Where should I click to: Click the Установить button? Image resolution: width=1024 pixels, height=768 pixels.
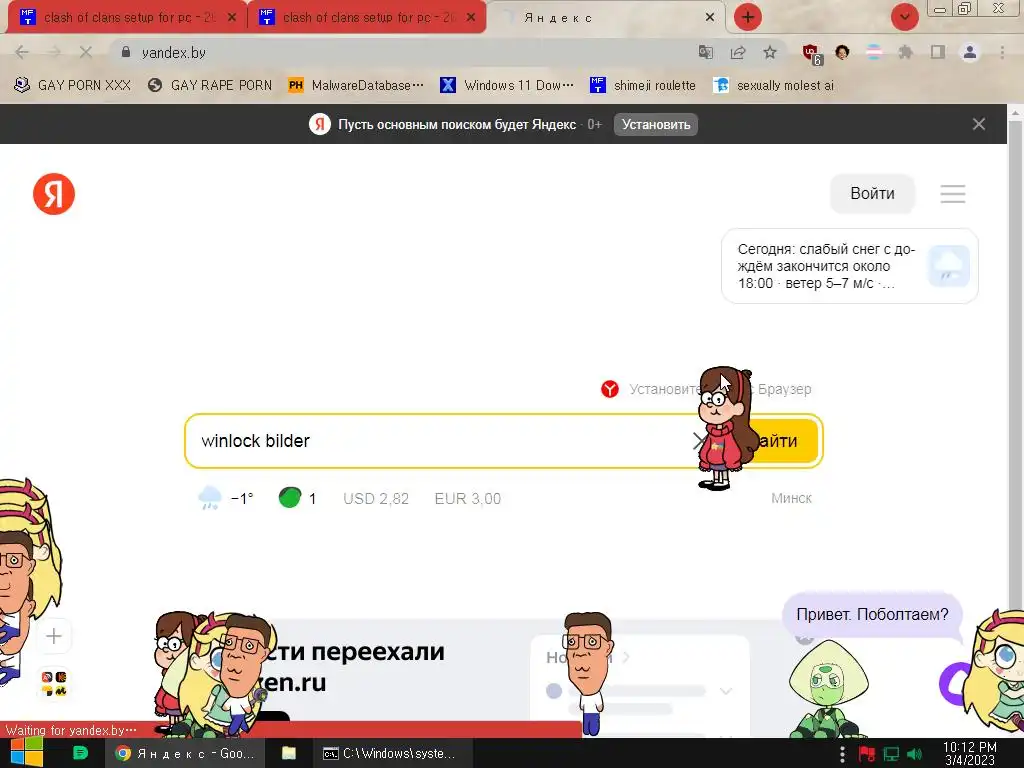656,124
